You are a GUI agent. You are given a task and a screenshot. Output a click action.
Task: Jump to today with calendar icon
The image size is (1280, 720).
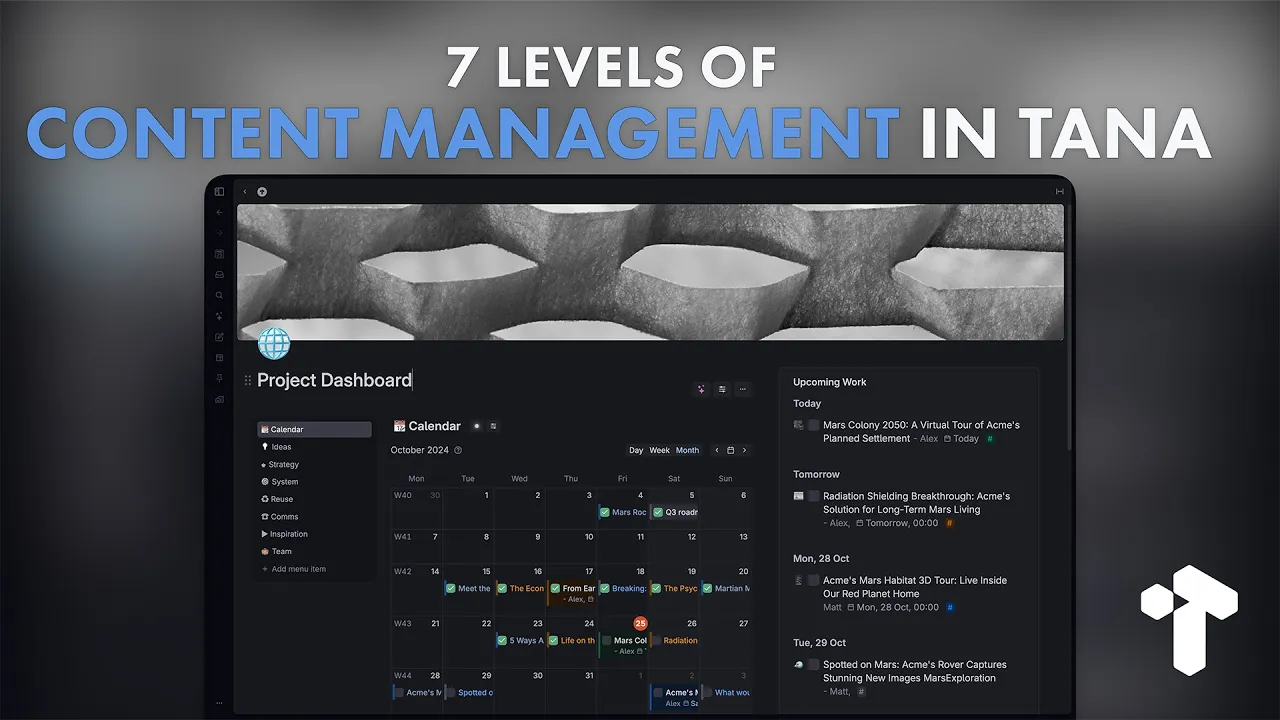pos(730,450)
